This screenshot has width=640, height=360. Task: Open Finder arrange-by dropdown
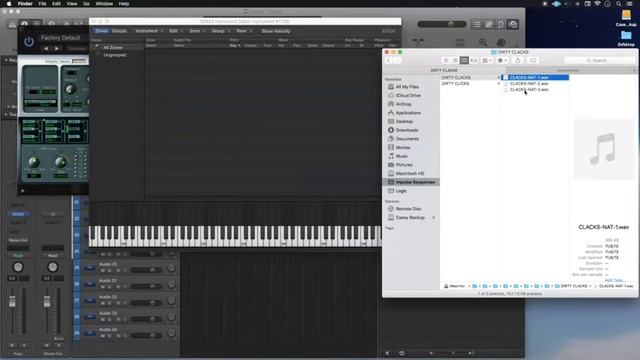pos(487,60)
